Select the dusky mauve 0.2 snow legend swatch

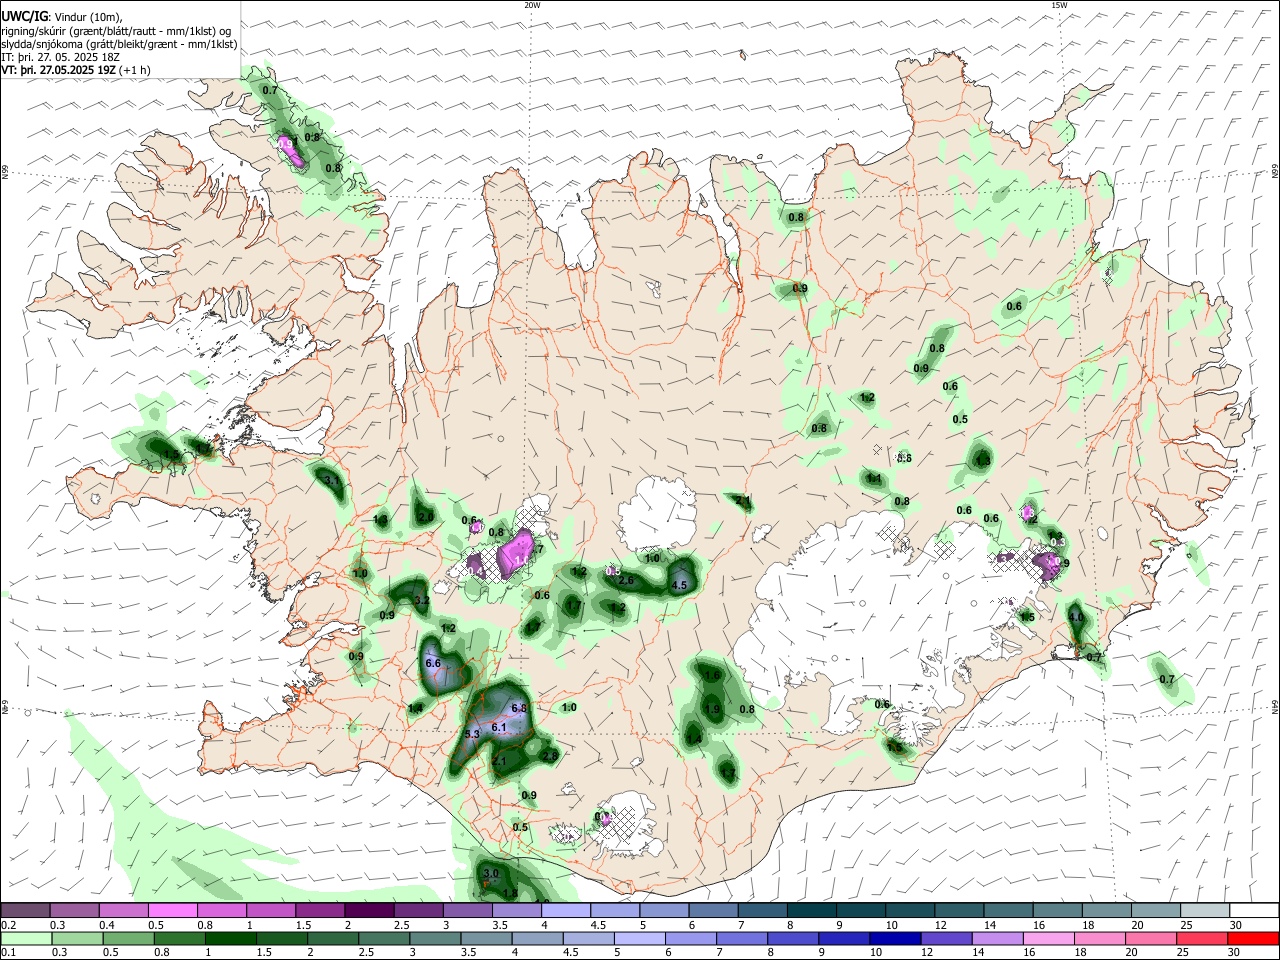click(x=25, y=910)
